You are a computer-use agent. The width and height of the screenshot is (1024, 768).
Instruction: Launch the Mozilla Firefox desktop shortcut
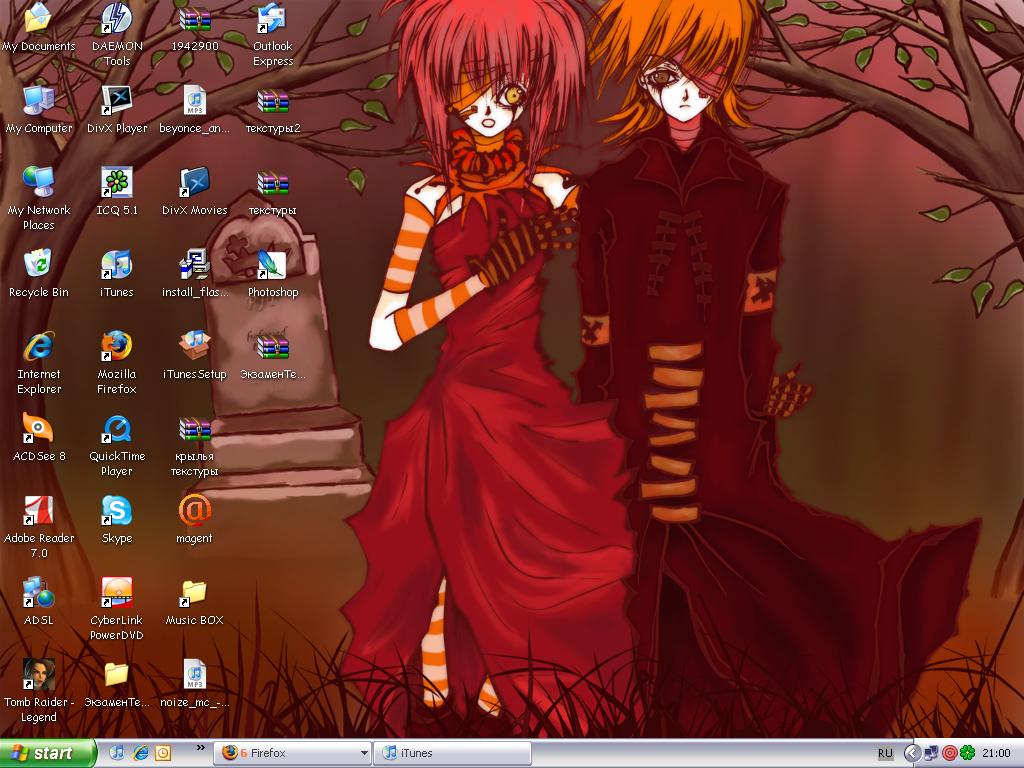point(117,363)
